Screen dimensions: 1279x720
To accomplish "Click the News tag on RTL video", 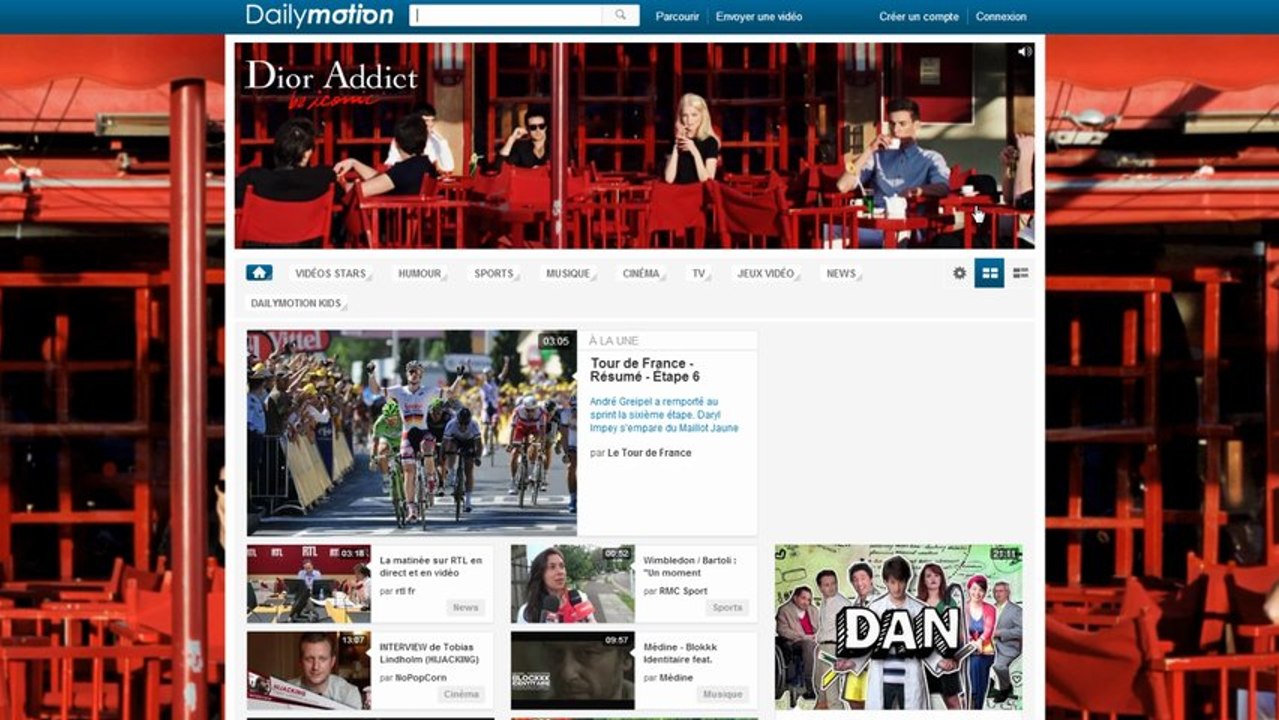I will click(x=465, y=608).
